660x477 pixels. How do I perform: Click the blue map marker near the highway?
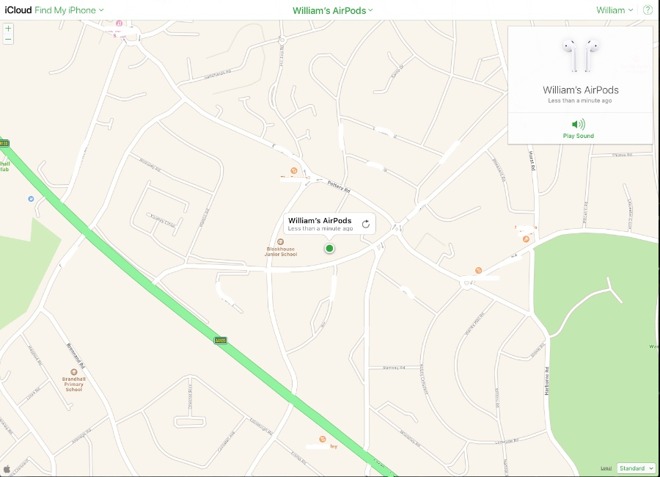[x=31, y=199]
